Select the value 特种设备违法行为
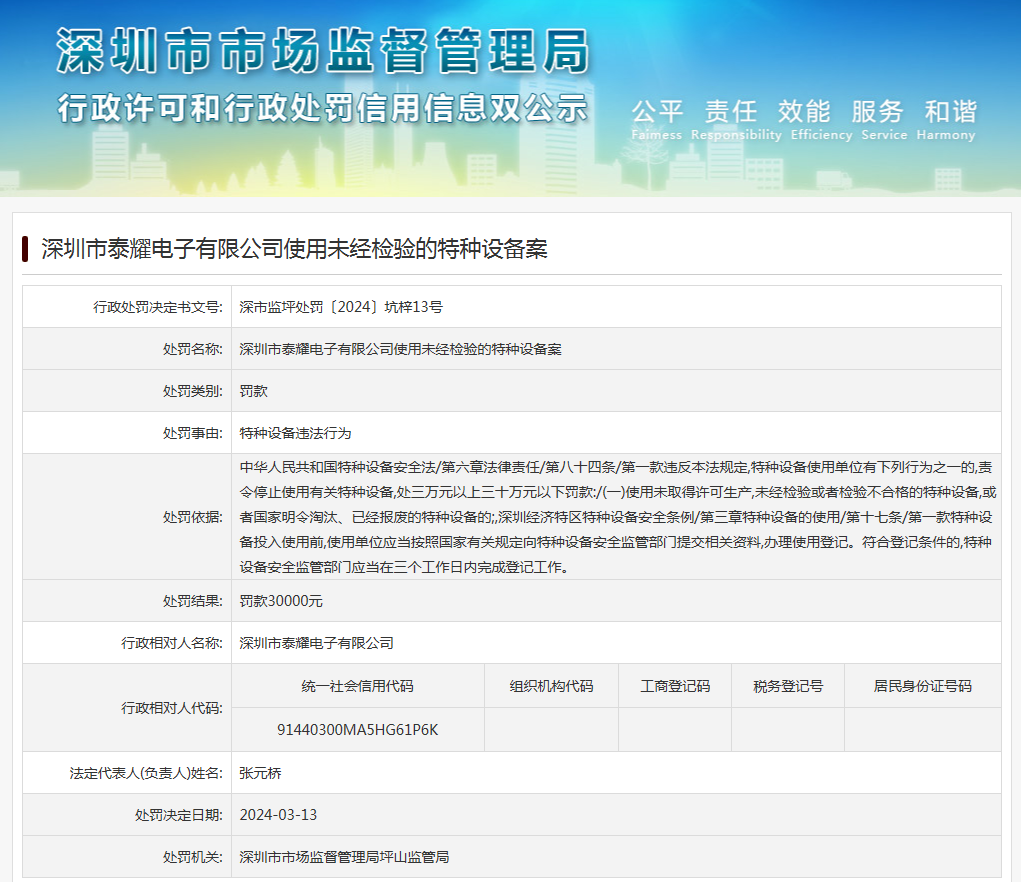The height and width of the screenshot is (882, 1021). (x=295, y=434)
